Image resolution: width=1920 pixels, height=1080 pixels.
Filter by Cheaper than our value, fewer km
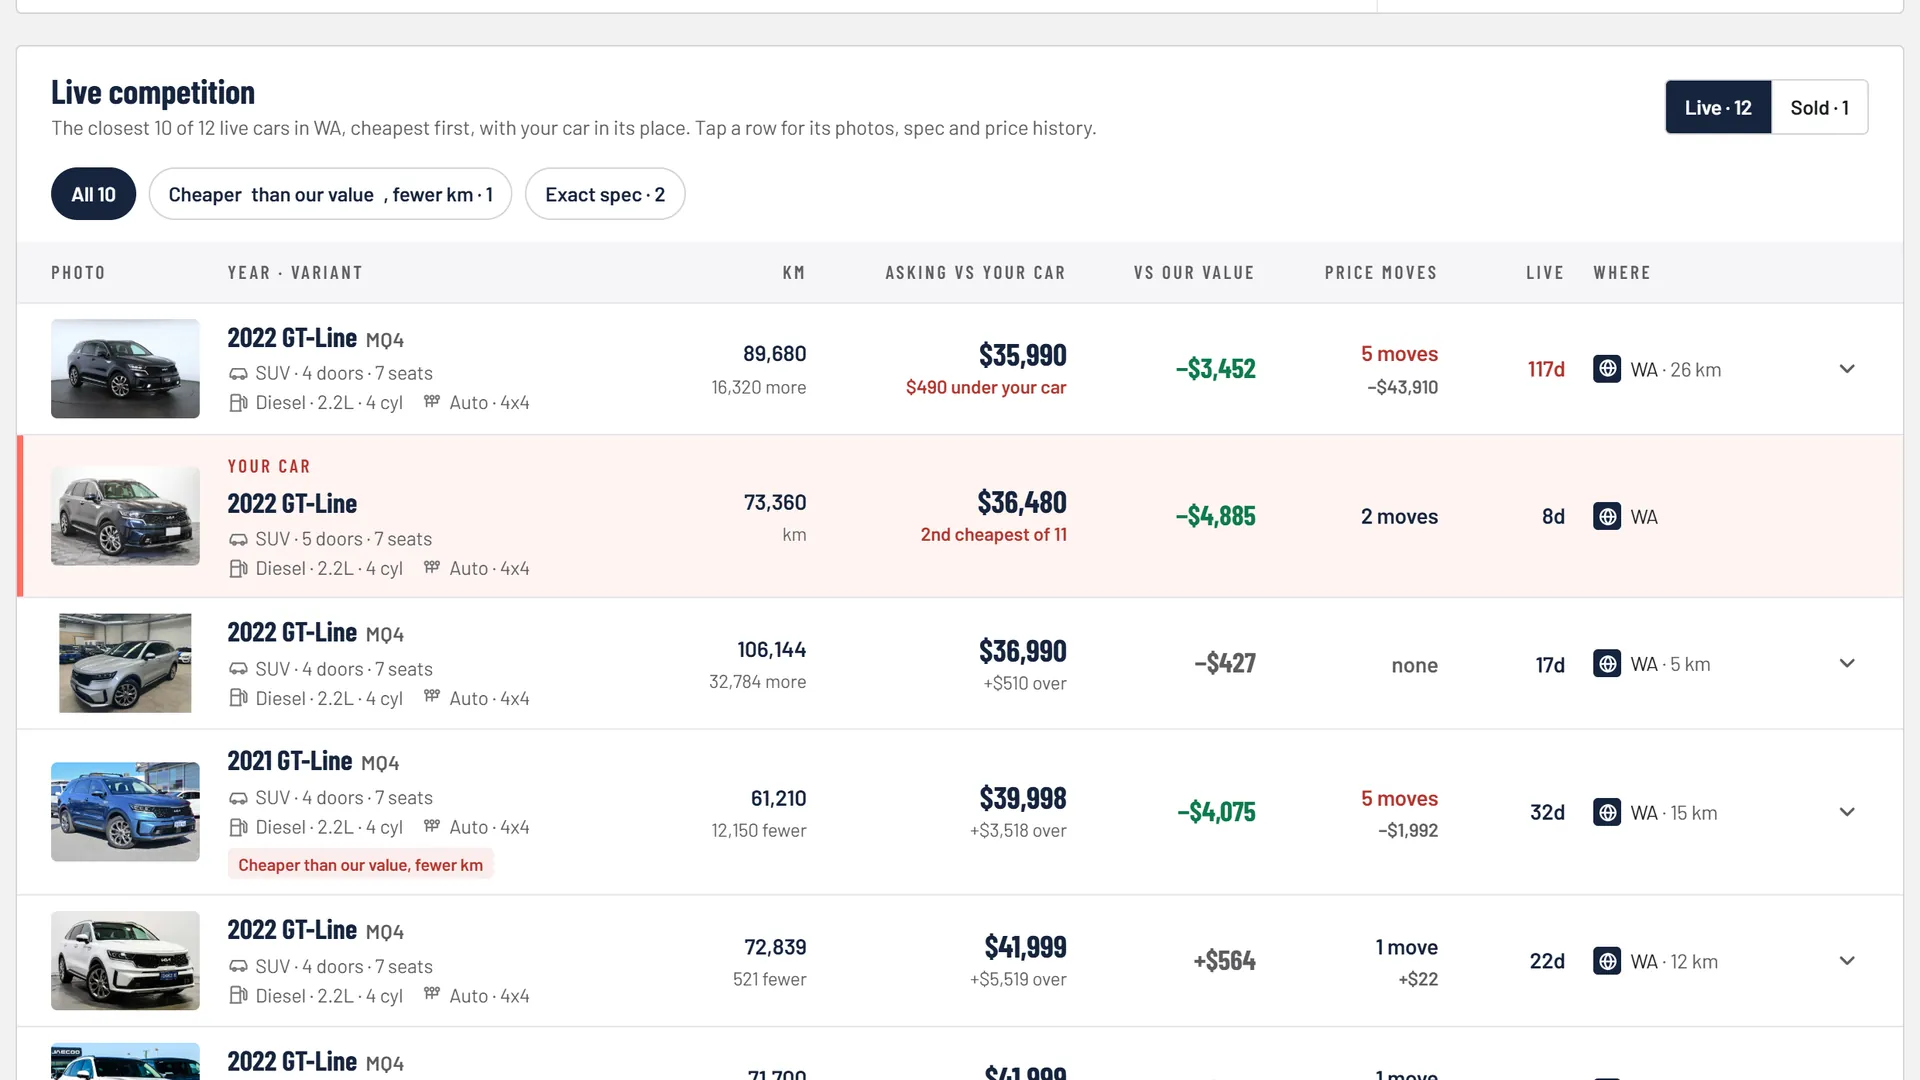coord(330,195)
